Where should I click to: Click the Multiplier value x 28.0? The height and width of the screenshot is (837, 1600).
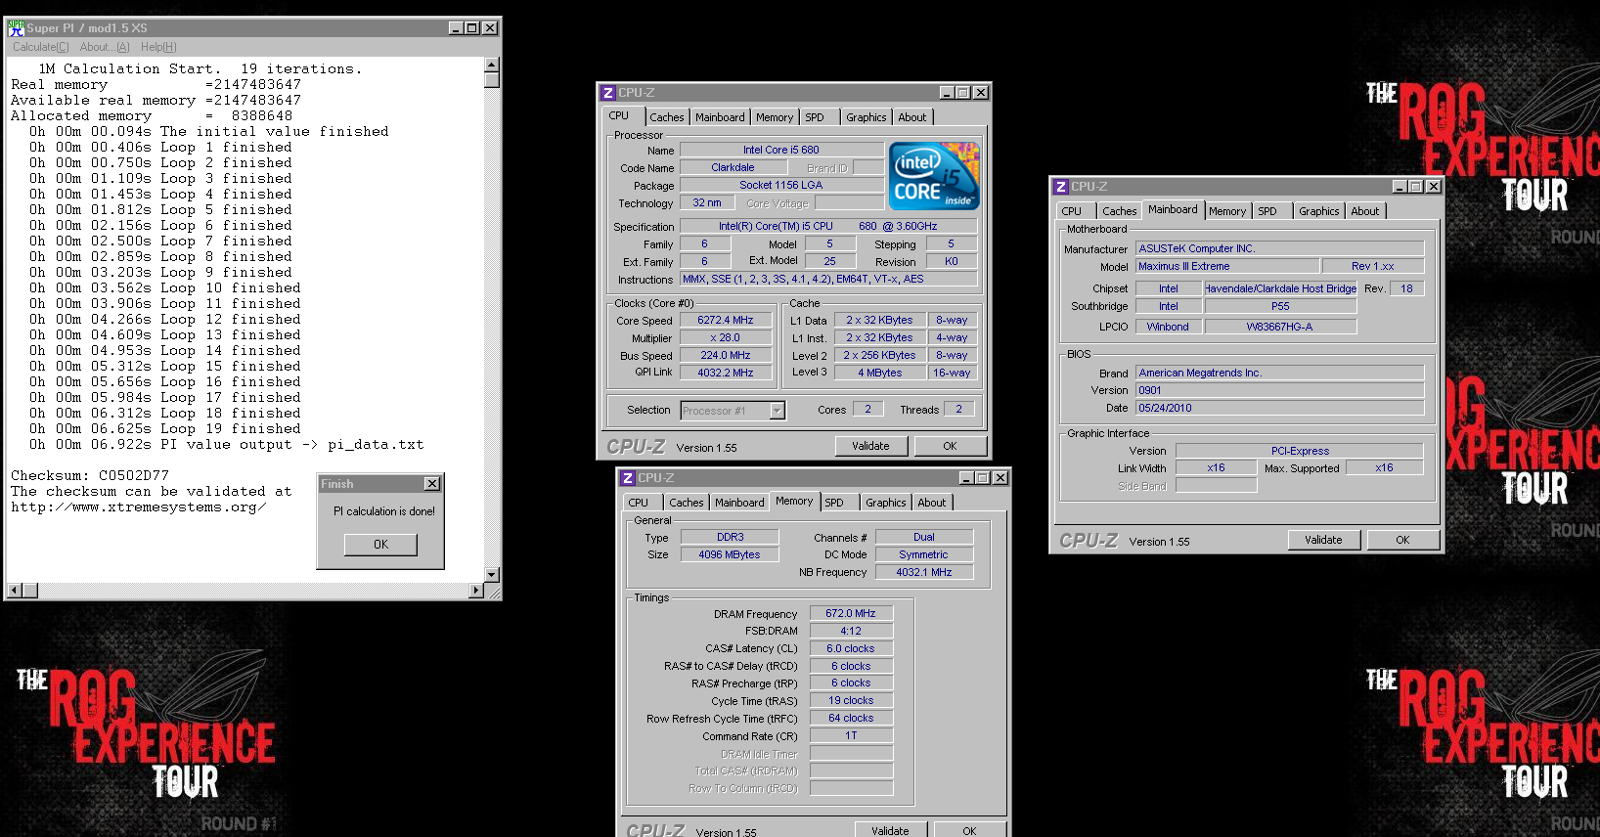[x=726, y=338]
